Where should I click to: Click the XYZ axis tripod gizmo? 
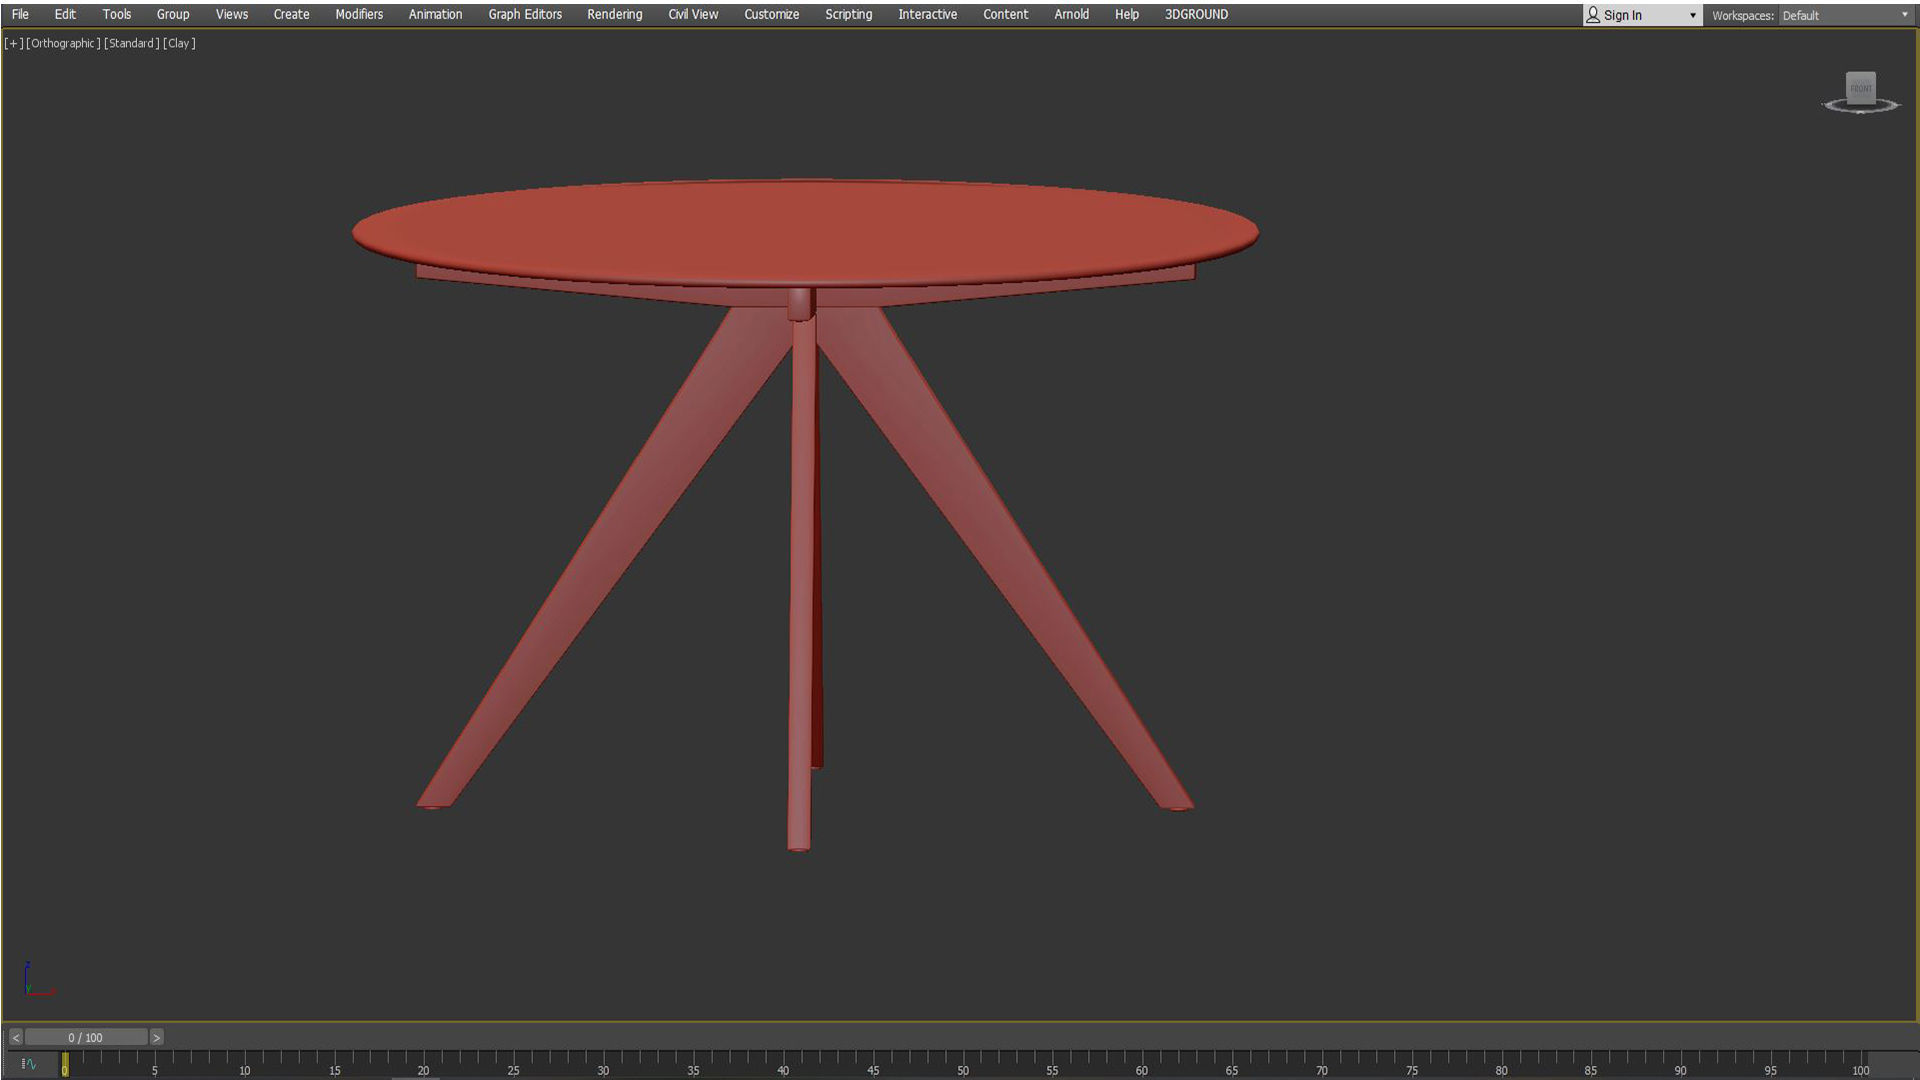38,979
